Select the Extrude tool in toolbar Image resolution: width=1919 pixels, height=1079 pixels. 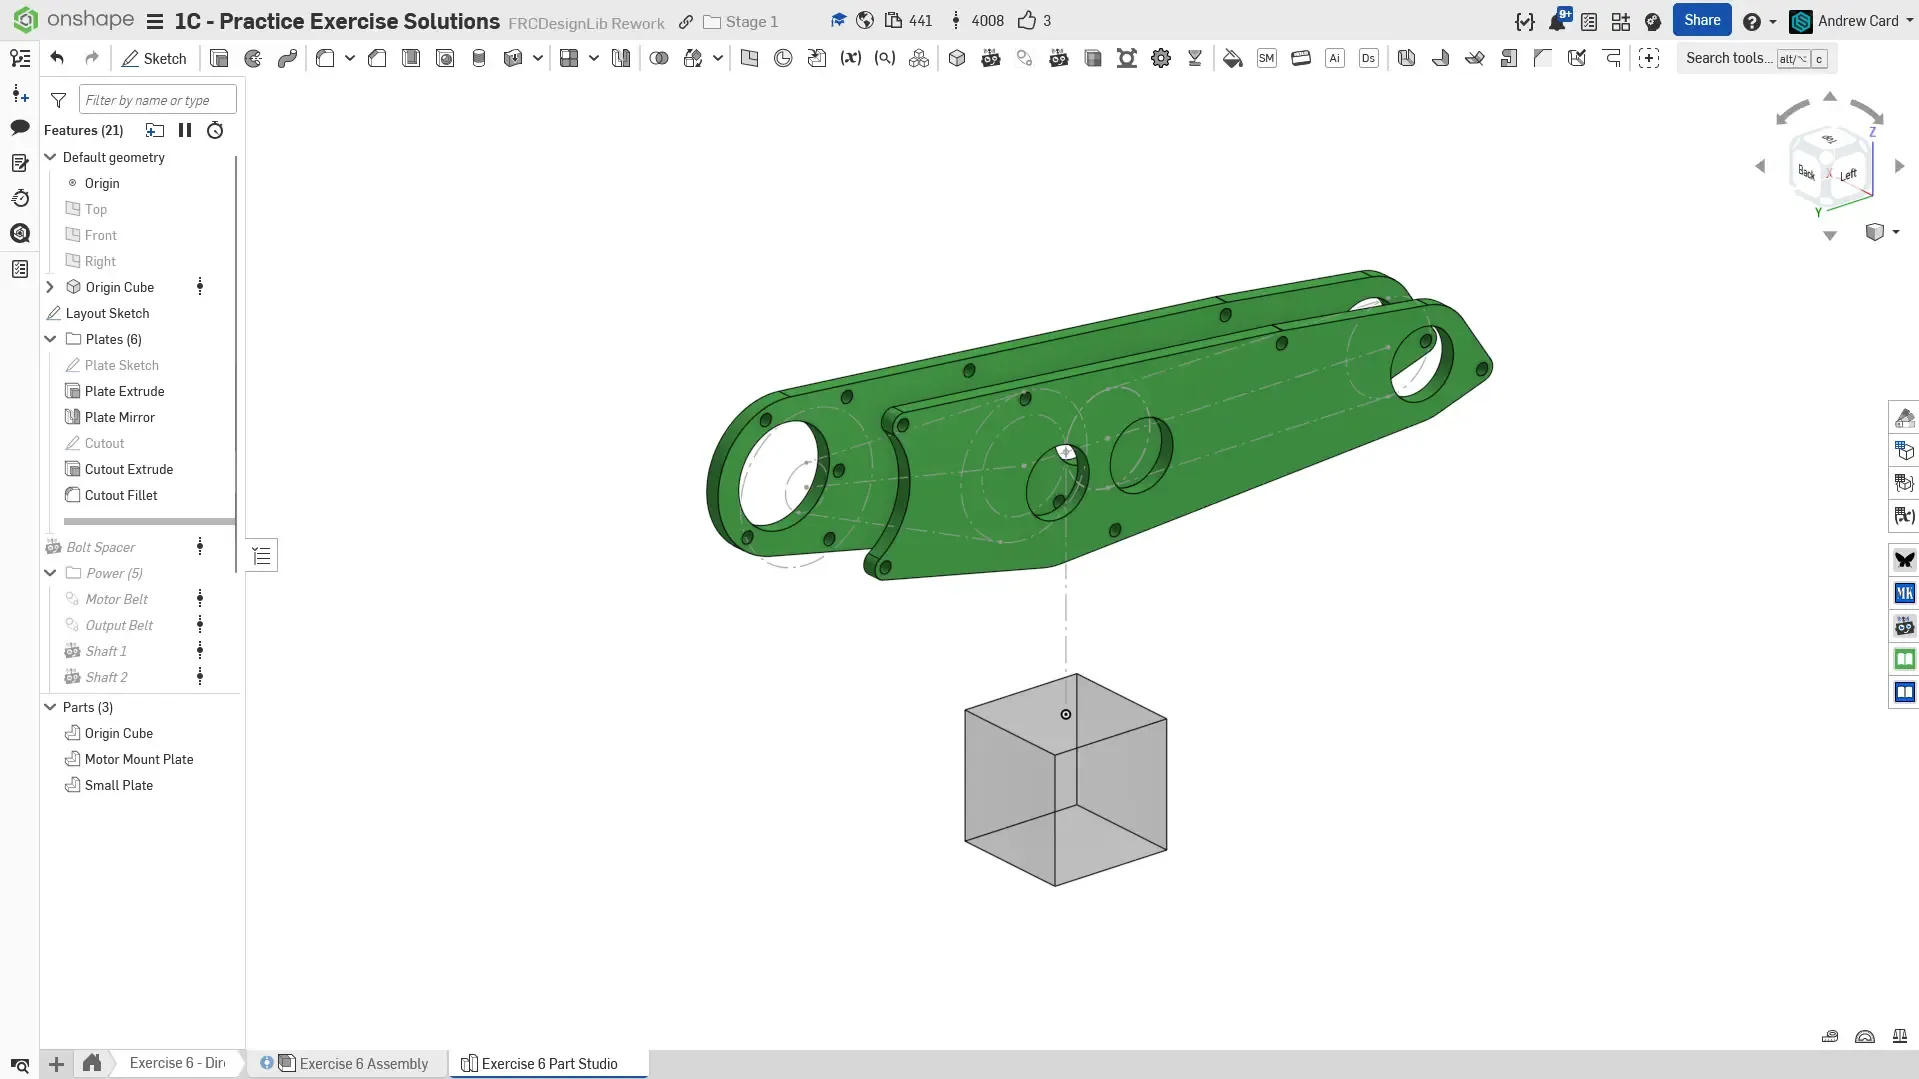[219, 58]
